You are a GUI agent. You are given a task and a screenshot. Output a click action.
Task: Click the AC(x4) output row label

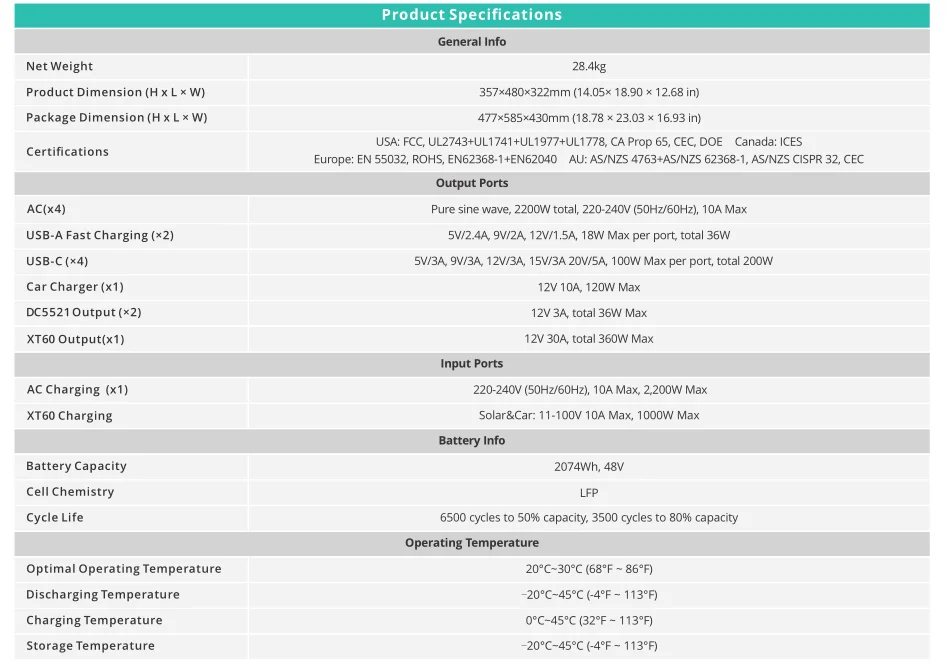[x=46, y=210]
